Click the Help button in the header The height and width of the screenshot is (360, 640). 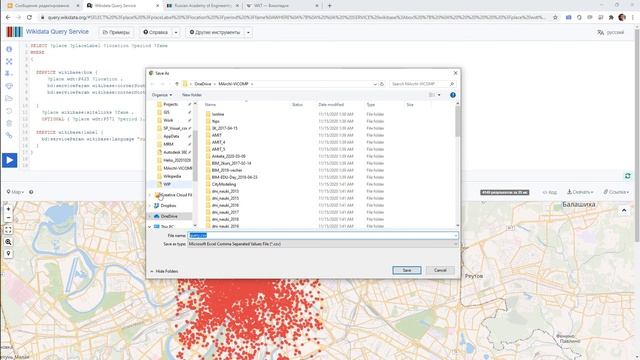coord(156,32)
